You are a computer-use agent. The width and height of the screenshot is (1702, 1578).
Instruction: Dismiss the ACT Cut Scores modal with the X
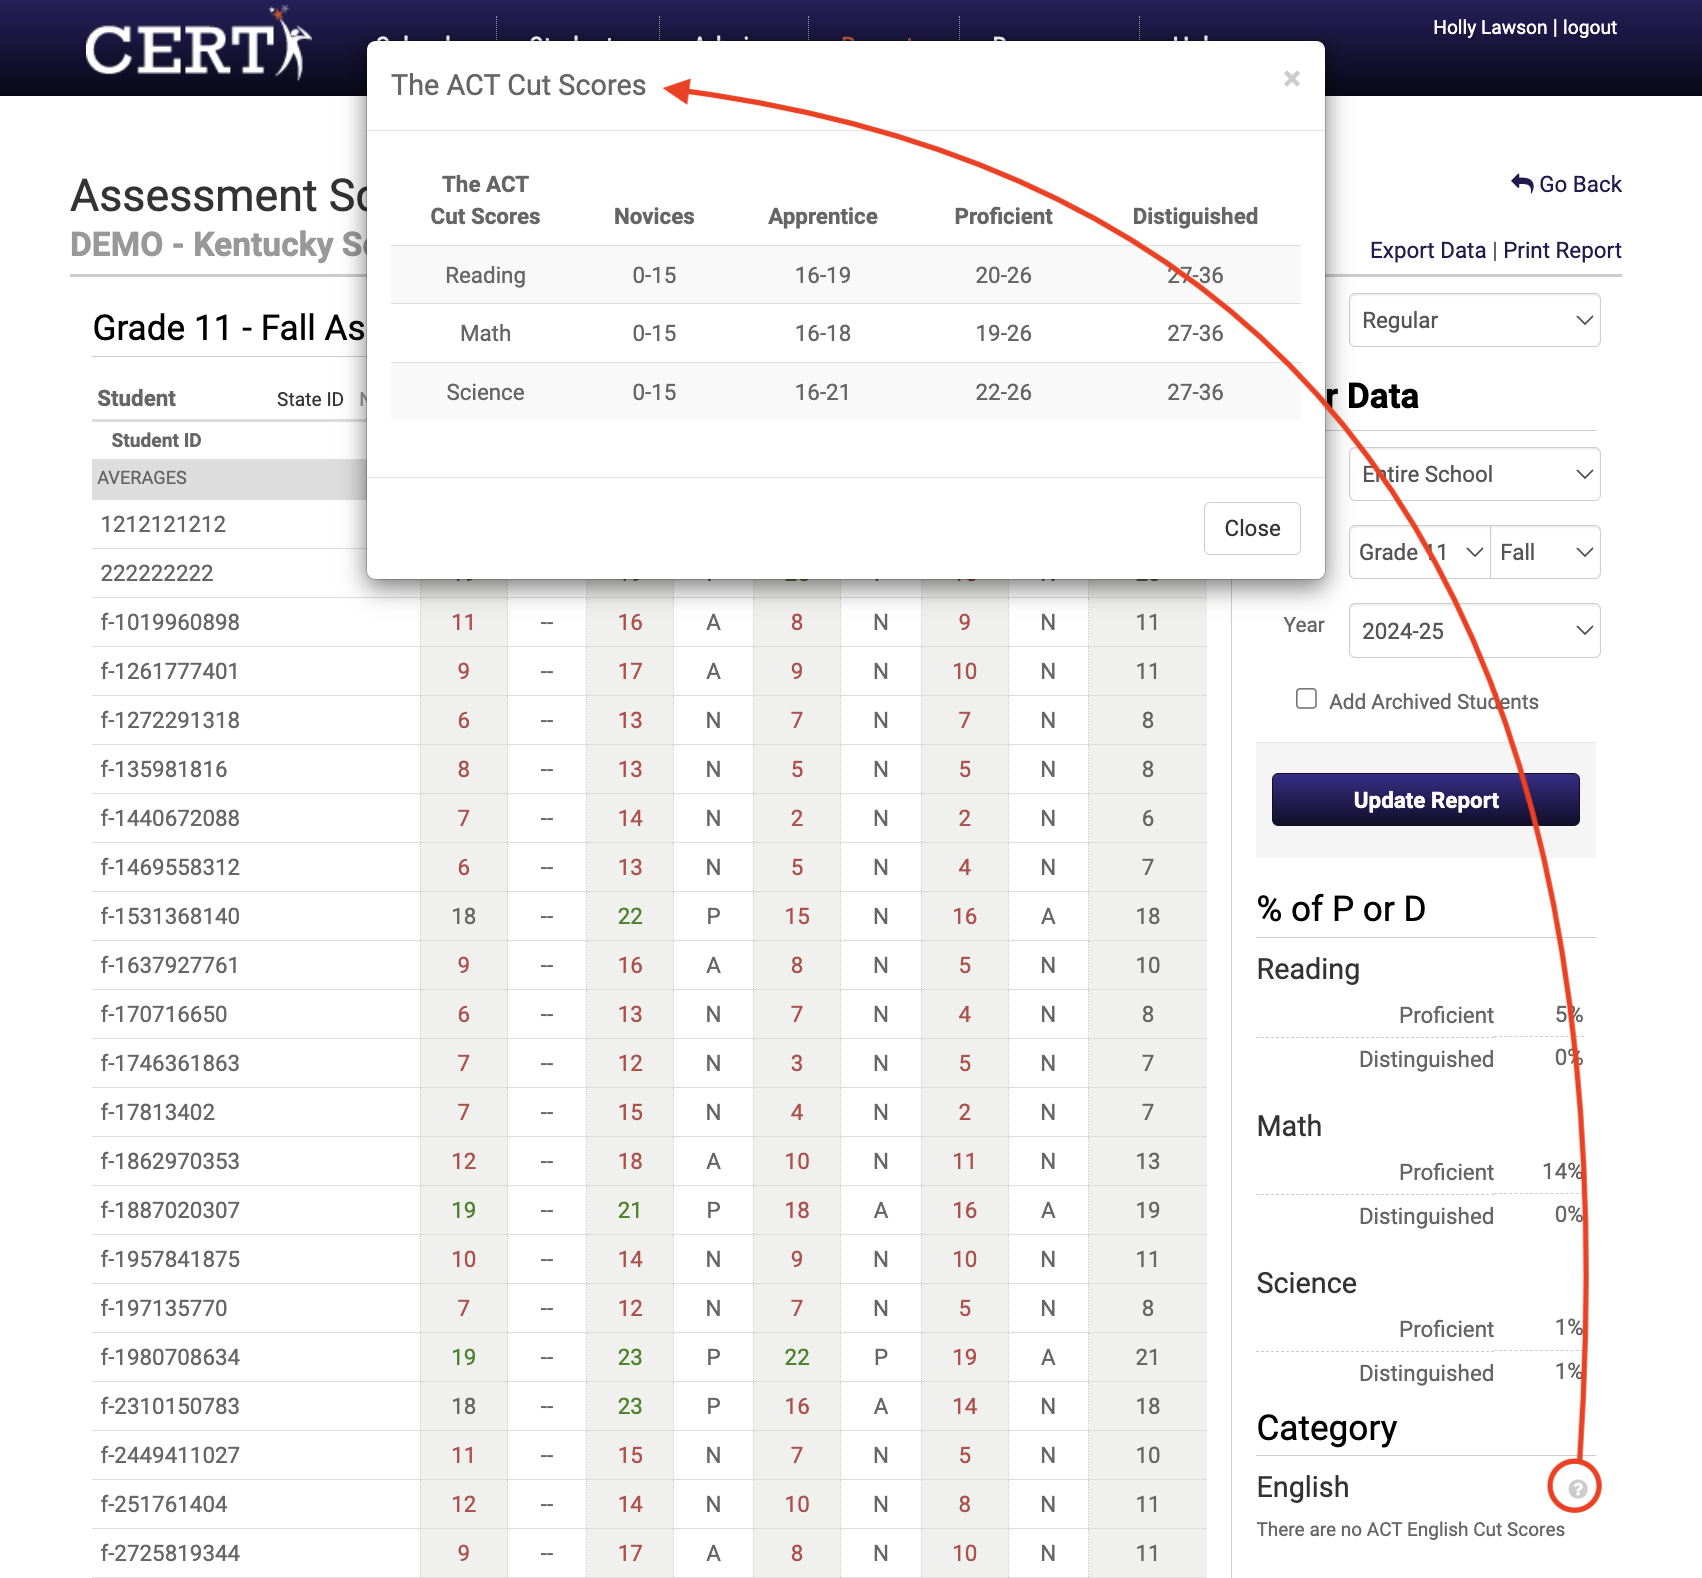pyautogui.click(x=1291, y=79)
